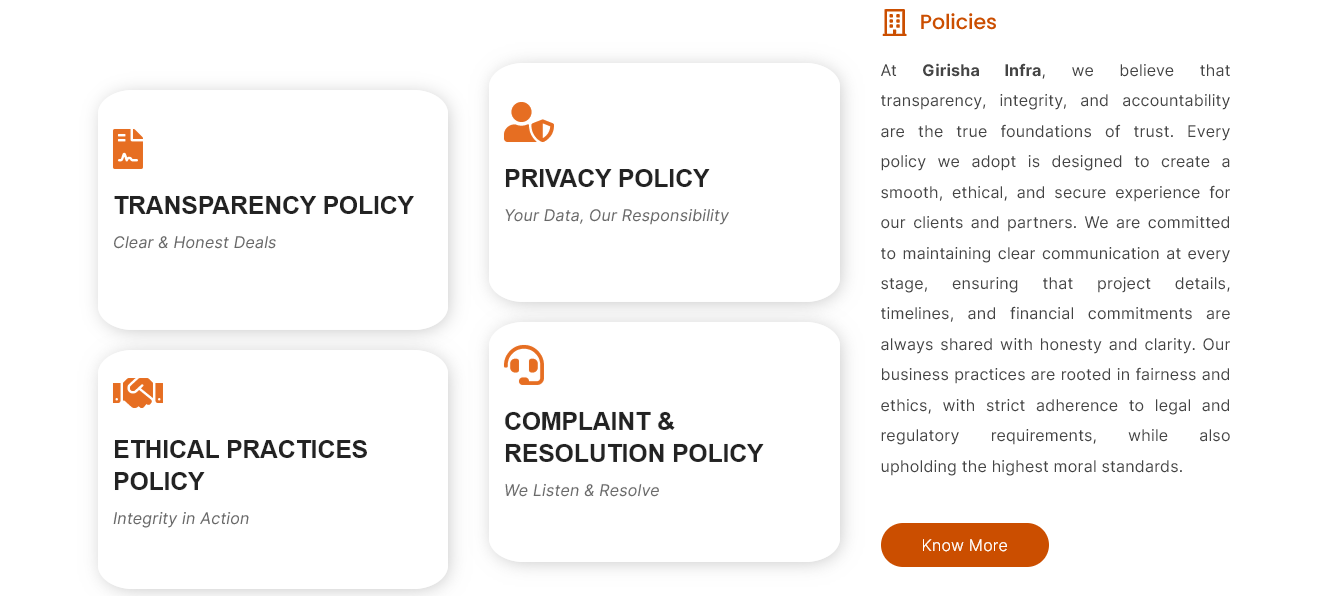Open the TRANSPARENCY POLICY heading
This screenshot has height=596, width=1338.
click(x=263, y=206)
